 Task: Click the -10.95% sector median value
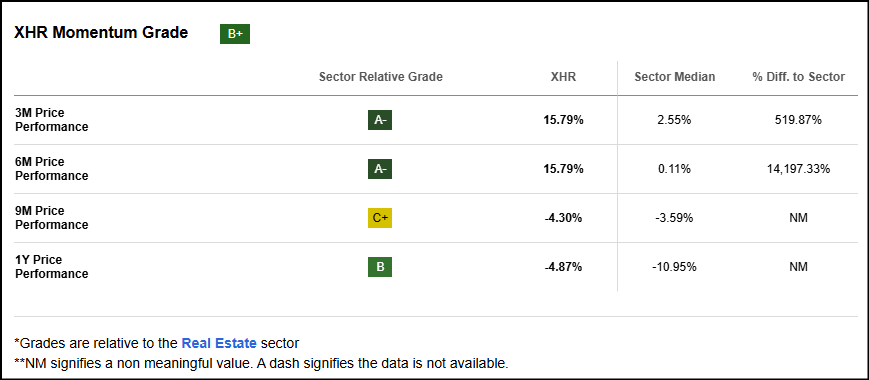674,267
